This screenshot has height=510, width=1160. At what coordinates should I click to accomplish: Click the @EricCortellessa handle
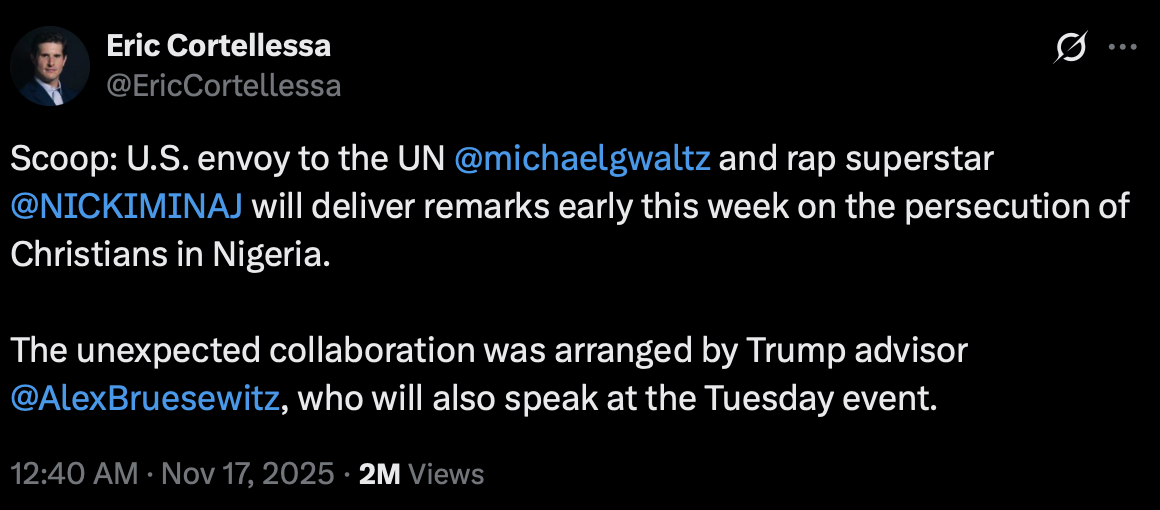coord(223,86)
